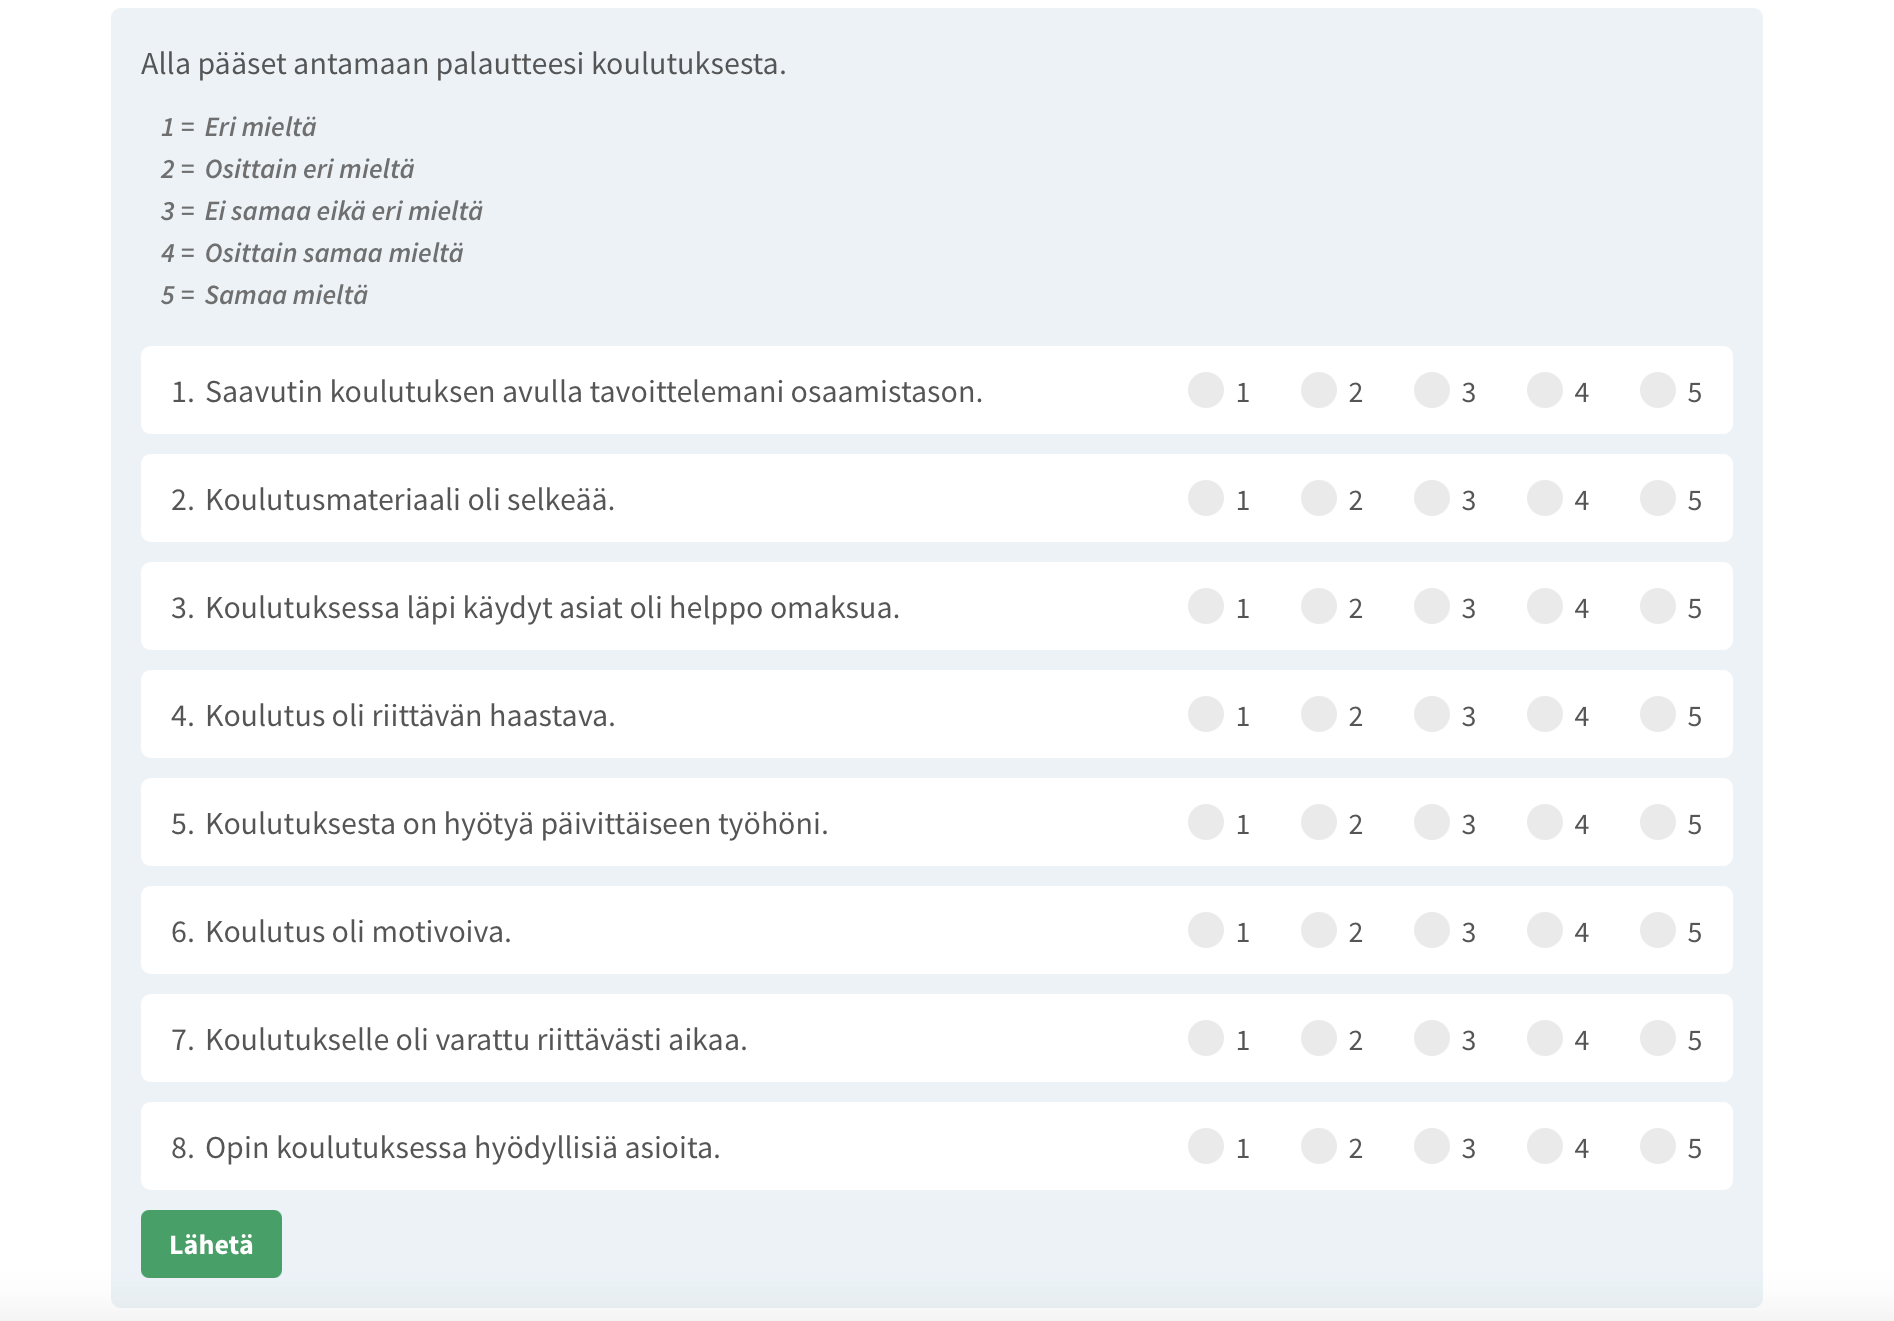Set 'Koulutus oli motivoiva' to 1
The height and width of the screenshot is (1321, 1894).
pos(1206,930)
